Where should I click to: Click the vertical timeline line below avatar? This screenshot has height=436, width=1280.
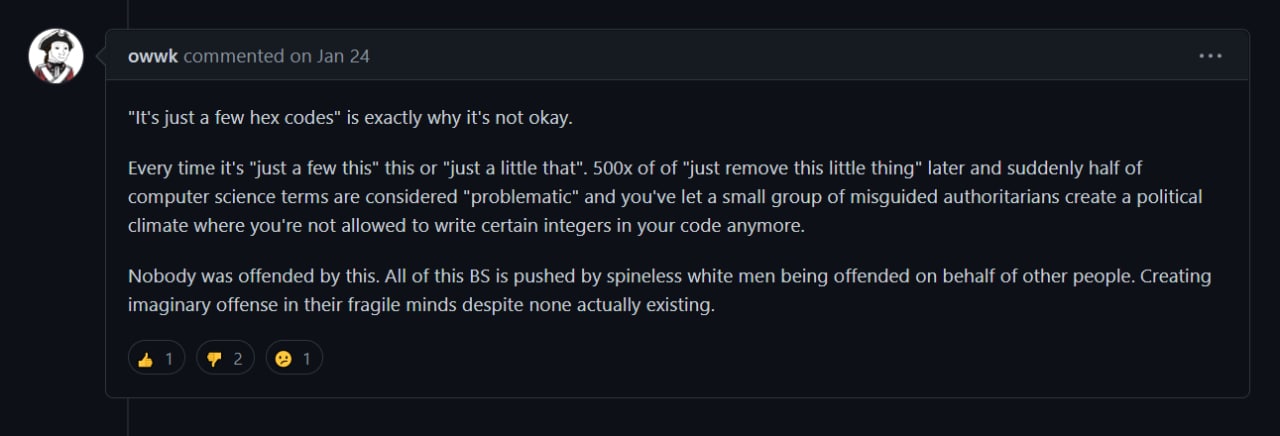128,415
